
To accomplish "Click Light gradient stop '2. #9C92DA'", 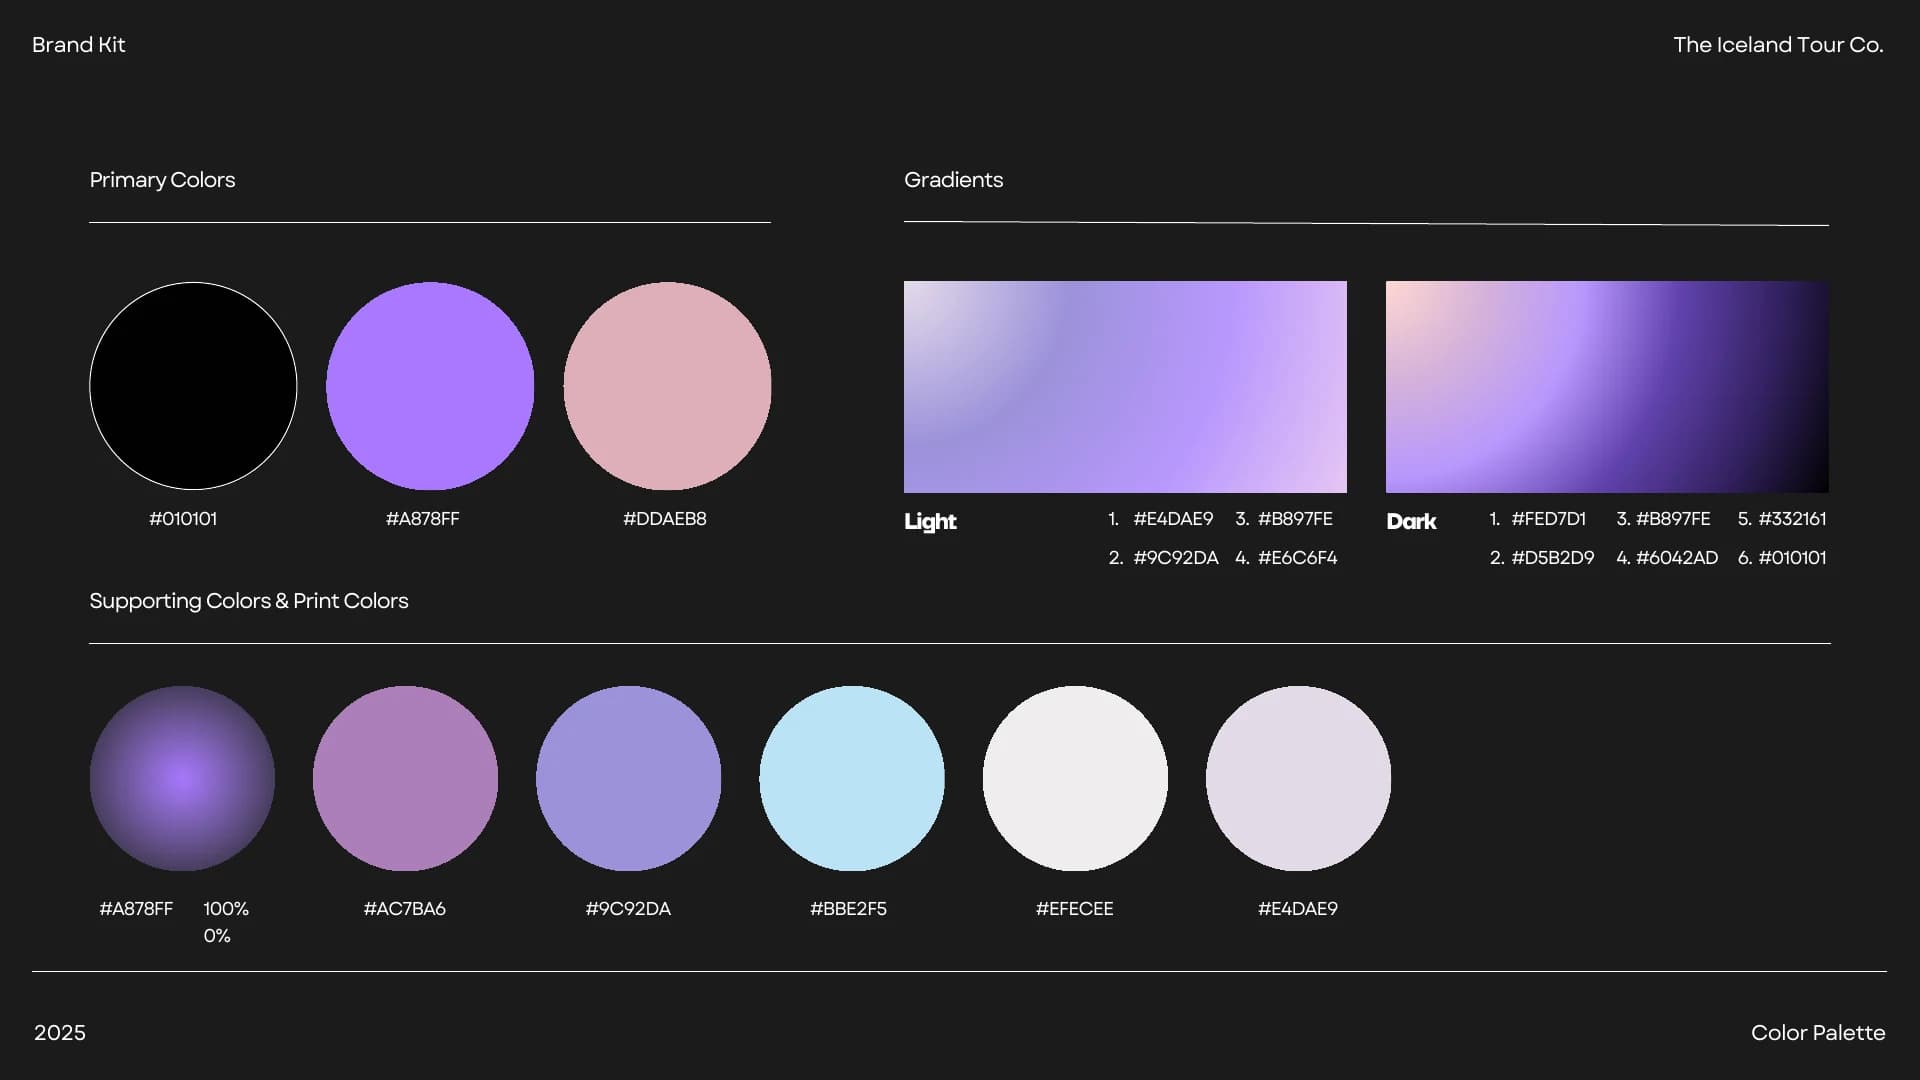I will coord(1163,558).
